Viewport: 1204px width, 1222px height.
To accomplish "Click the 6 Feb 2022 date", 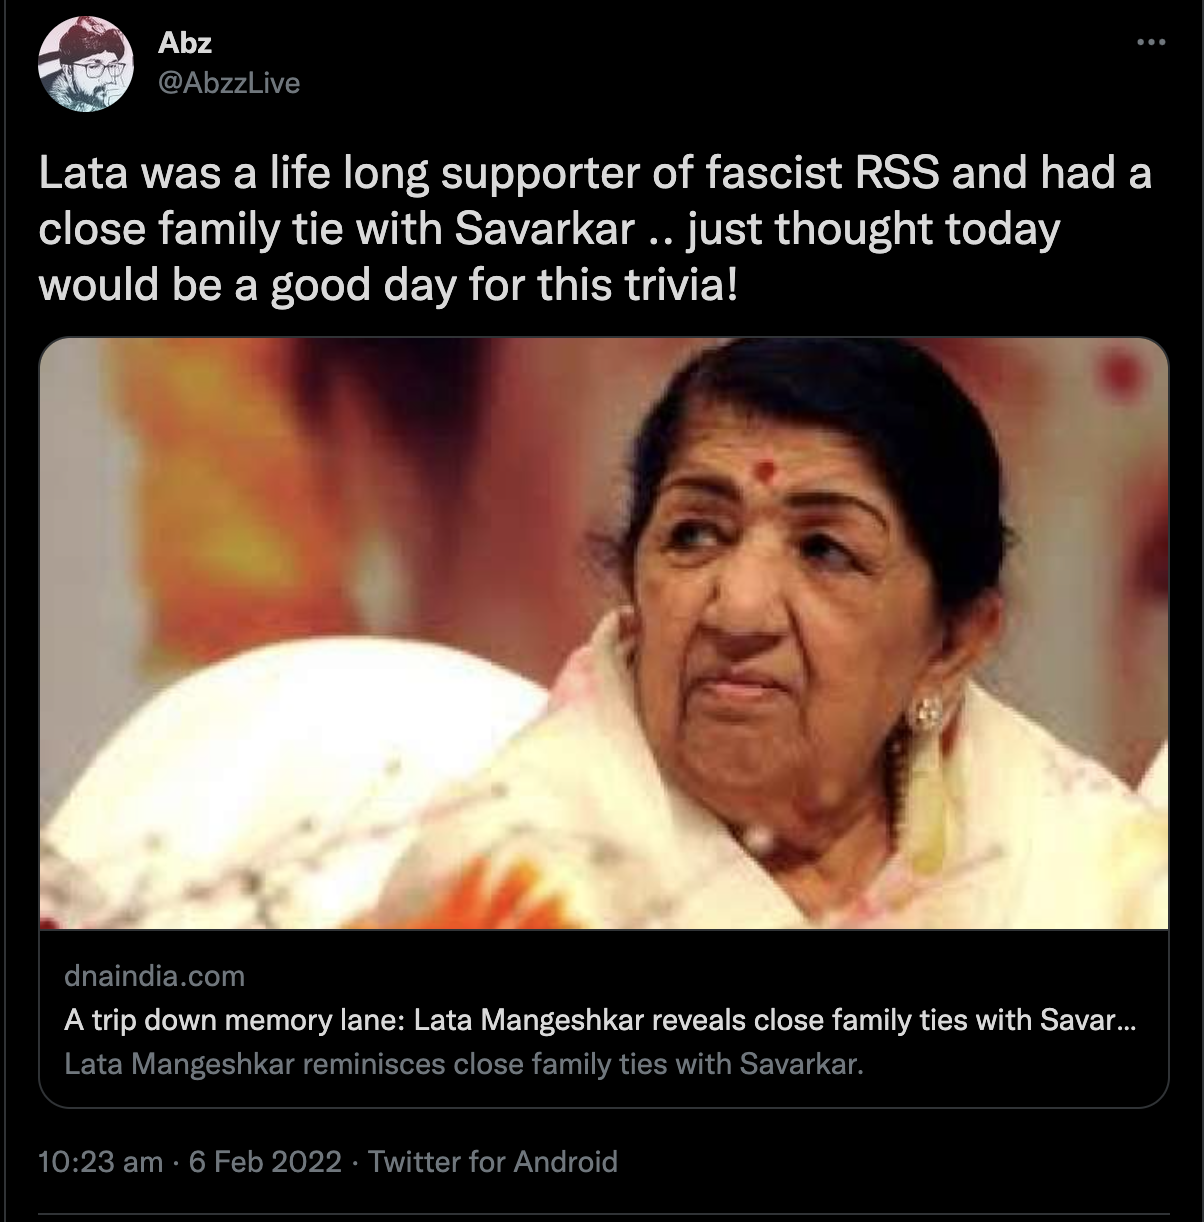I will coord(264,1162).
